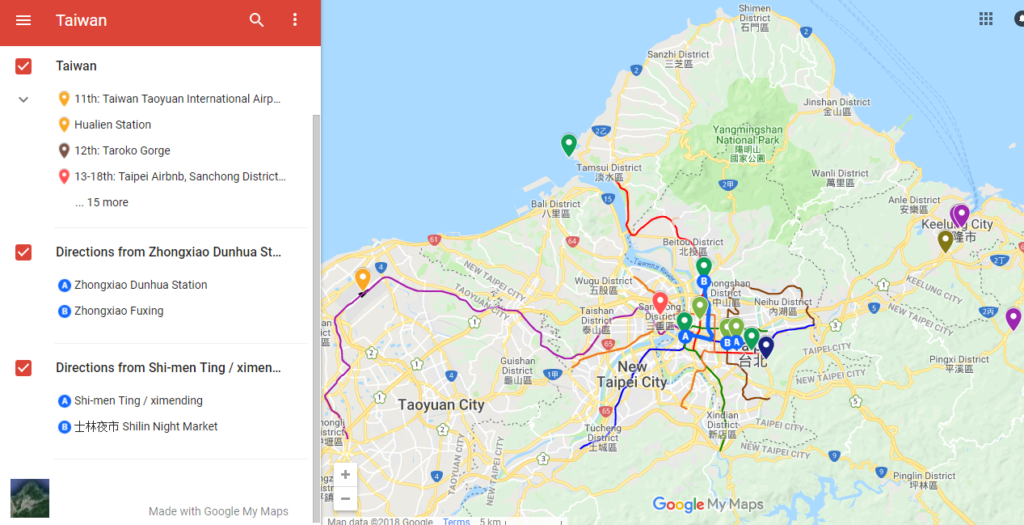1024x525 pixels.
Task: Toggle Directions from Zhongxiao Dunhua layer checkbox
Action: click(24, 252)
